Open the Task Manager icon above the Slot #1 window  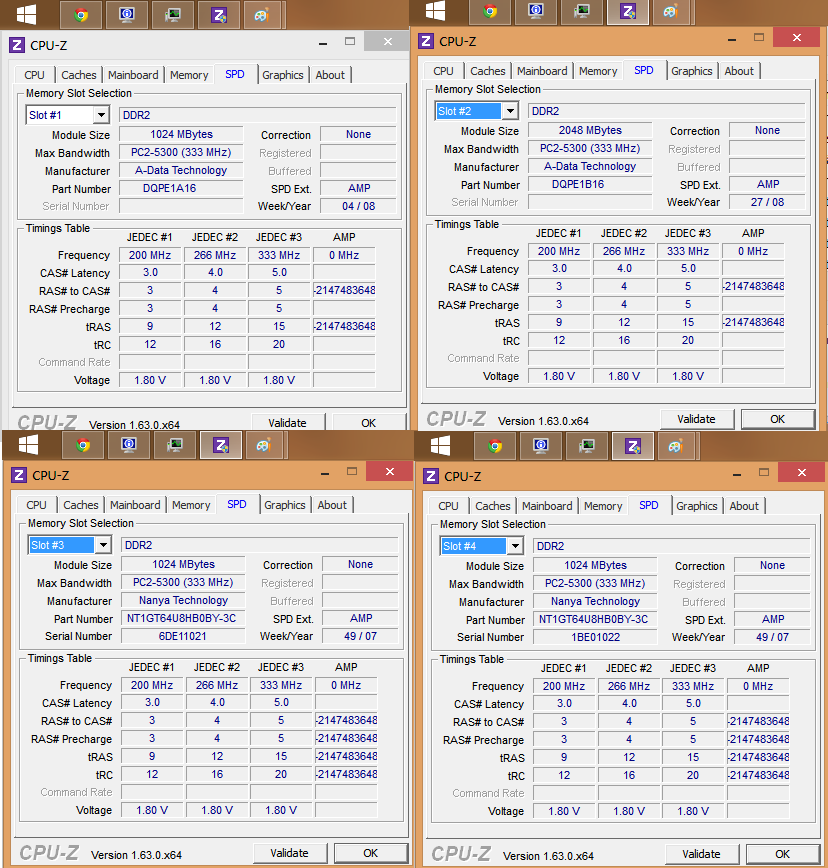(x=172, y=15)
